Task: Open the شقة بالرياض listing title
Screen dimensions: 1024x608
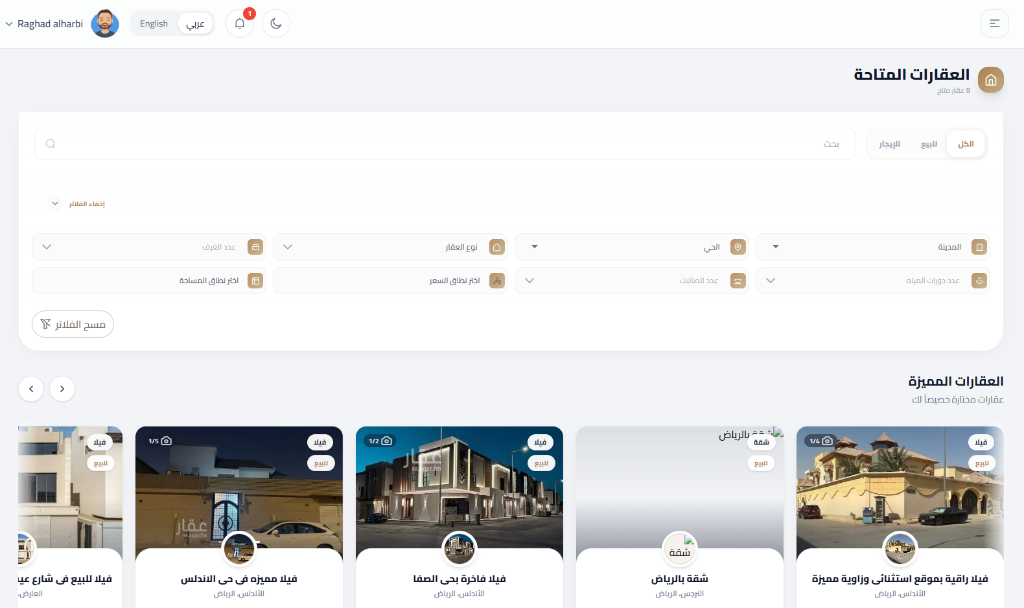Action: coord(679,579)
